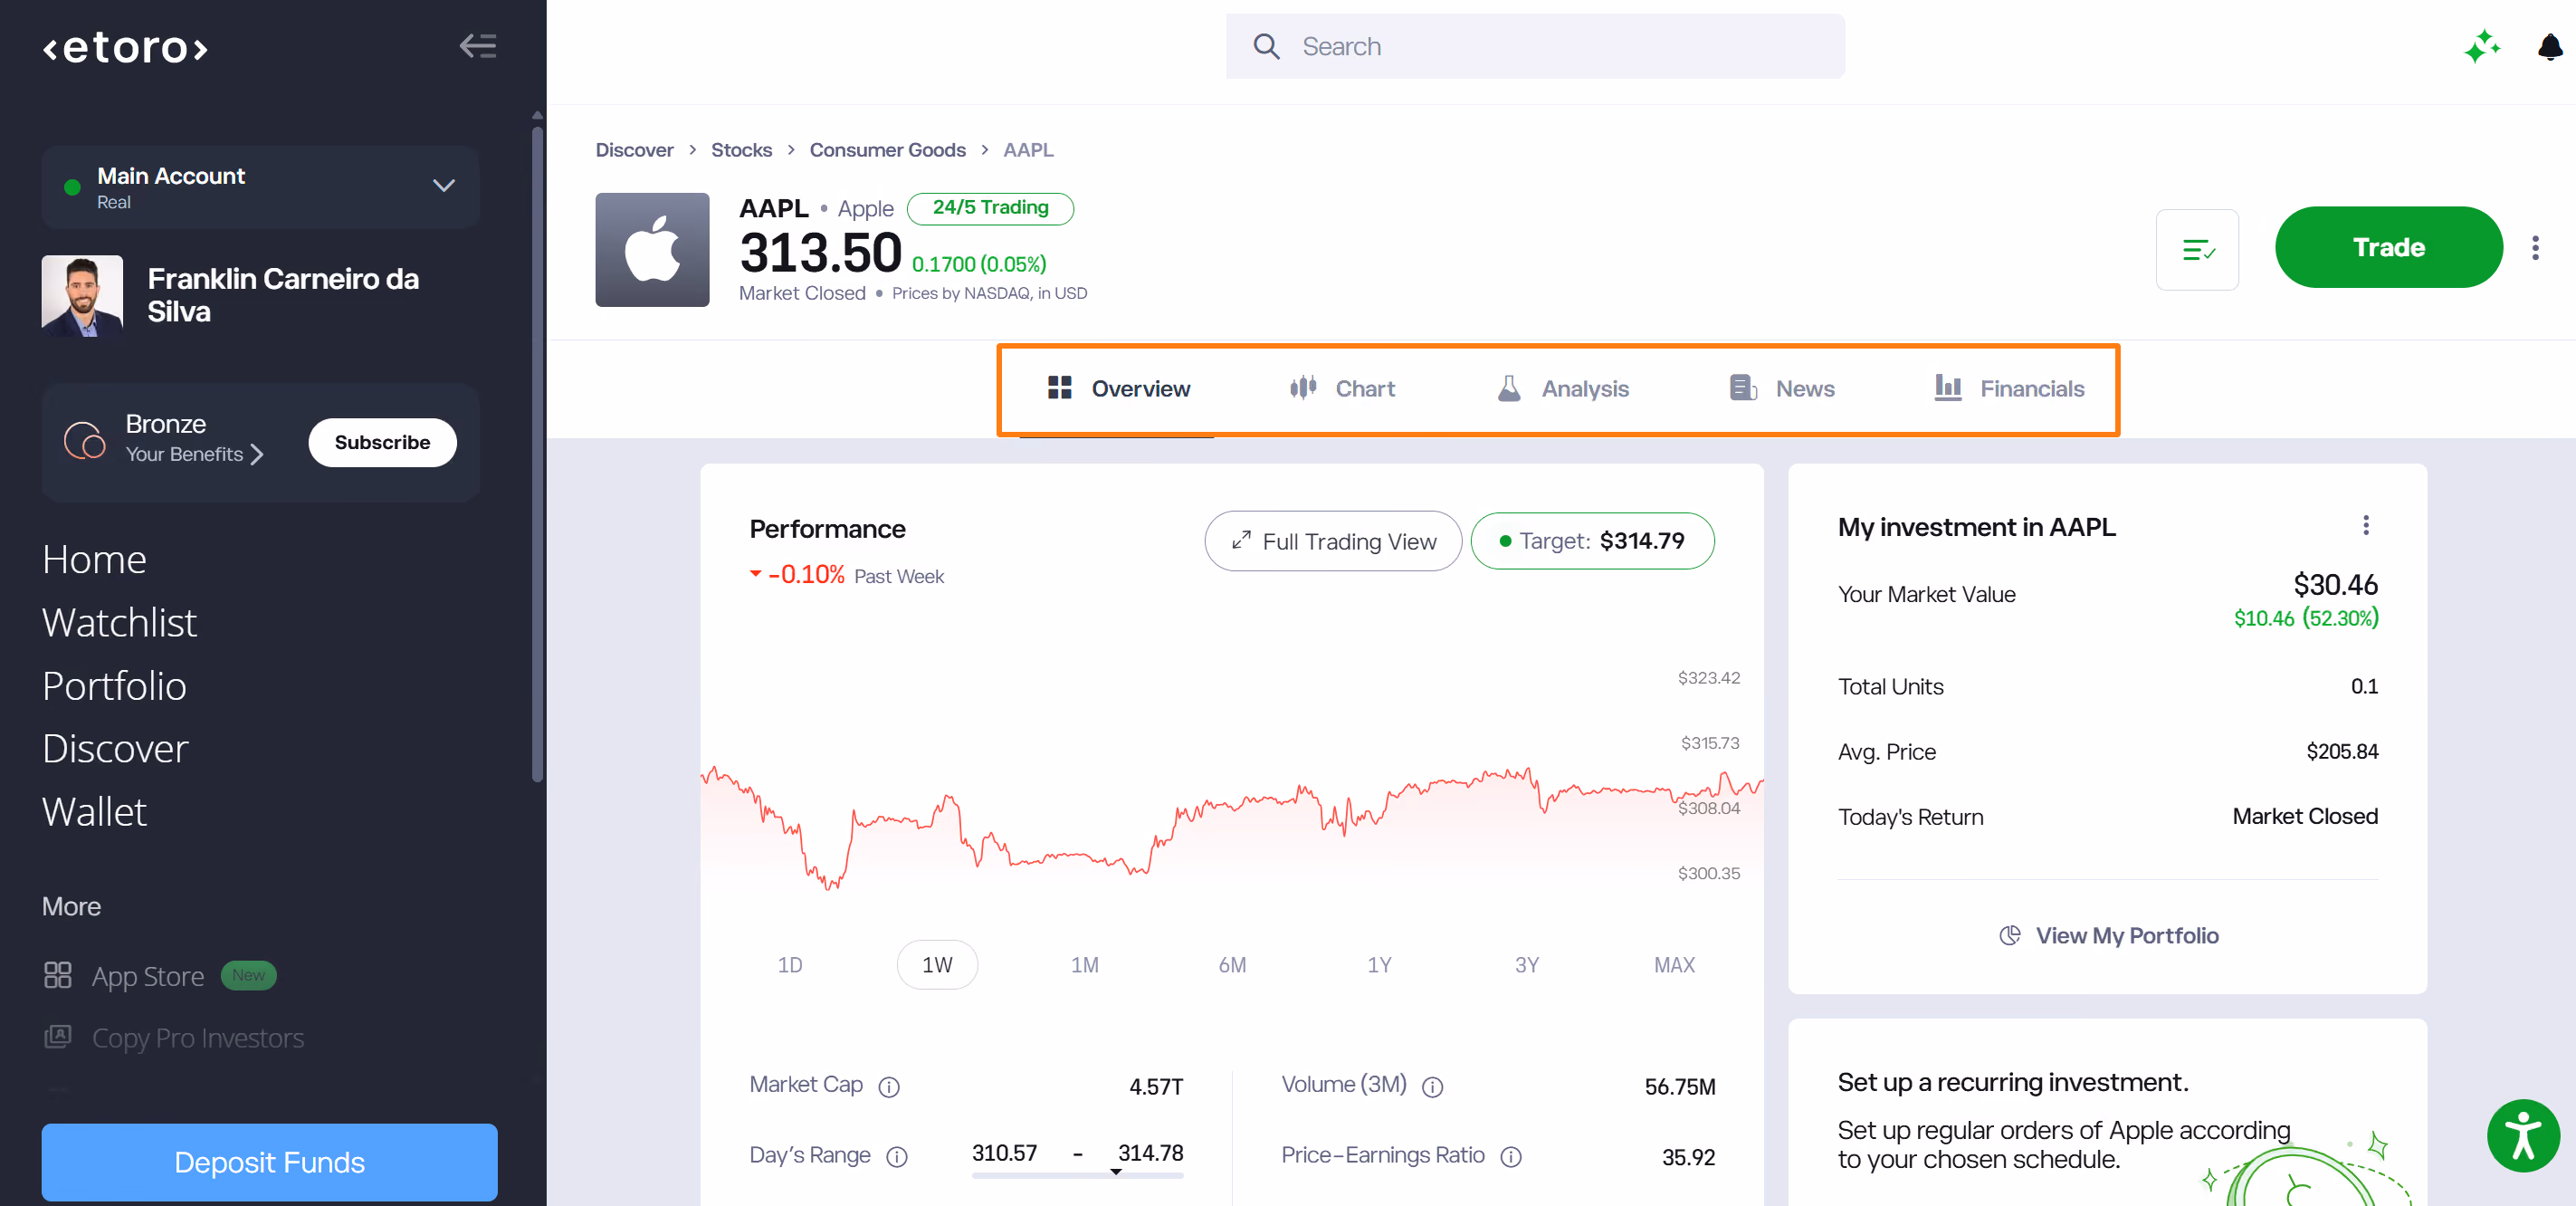Open more options next to Trade button
Viewport: 2576px width, 1206px height.
(2535, 247)
